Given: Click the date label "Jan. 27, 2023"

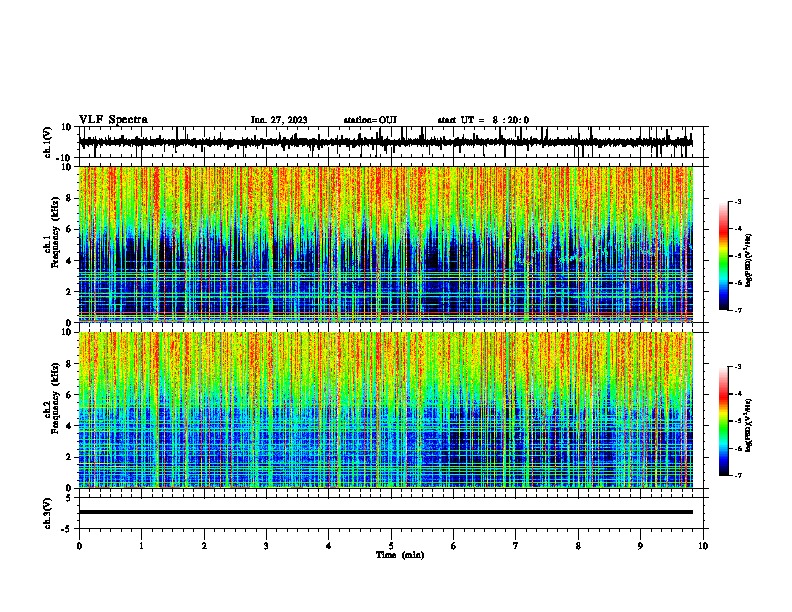Looking at the screenshot, I should [x=279, y=120].
